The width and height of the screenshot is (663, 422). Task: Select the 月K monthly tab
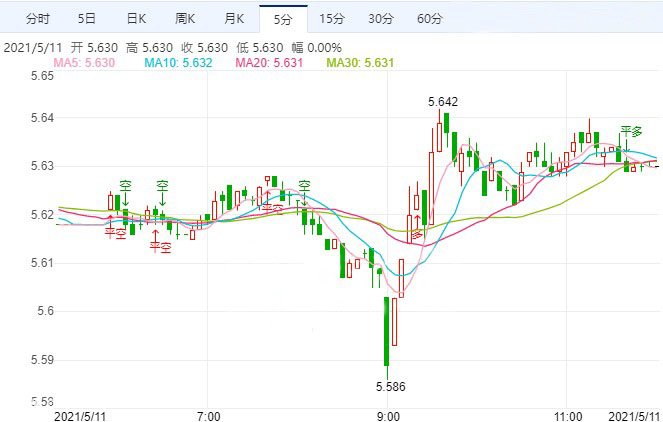coord(234,19)
